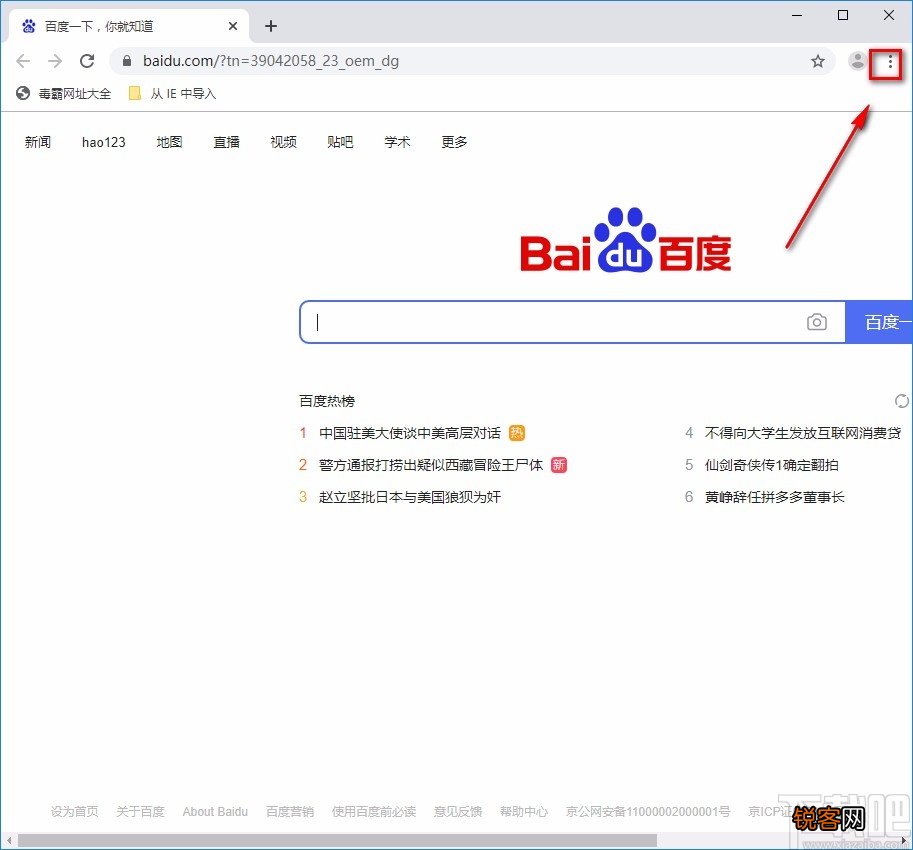
Task: Refresh the 百度热榜 list
Action: pos(901,401)
